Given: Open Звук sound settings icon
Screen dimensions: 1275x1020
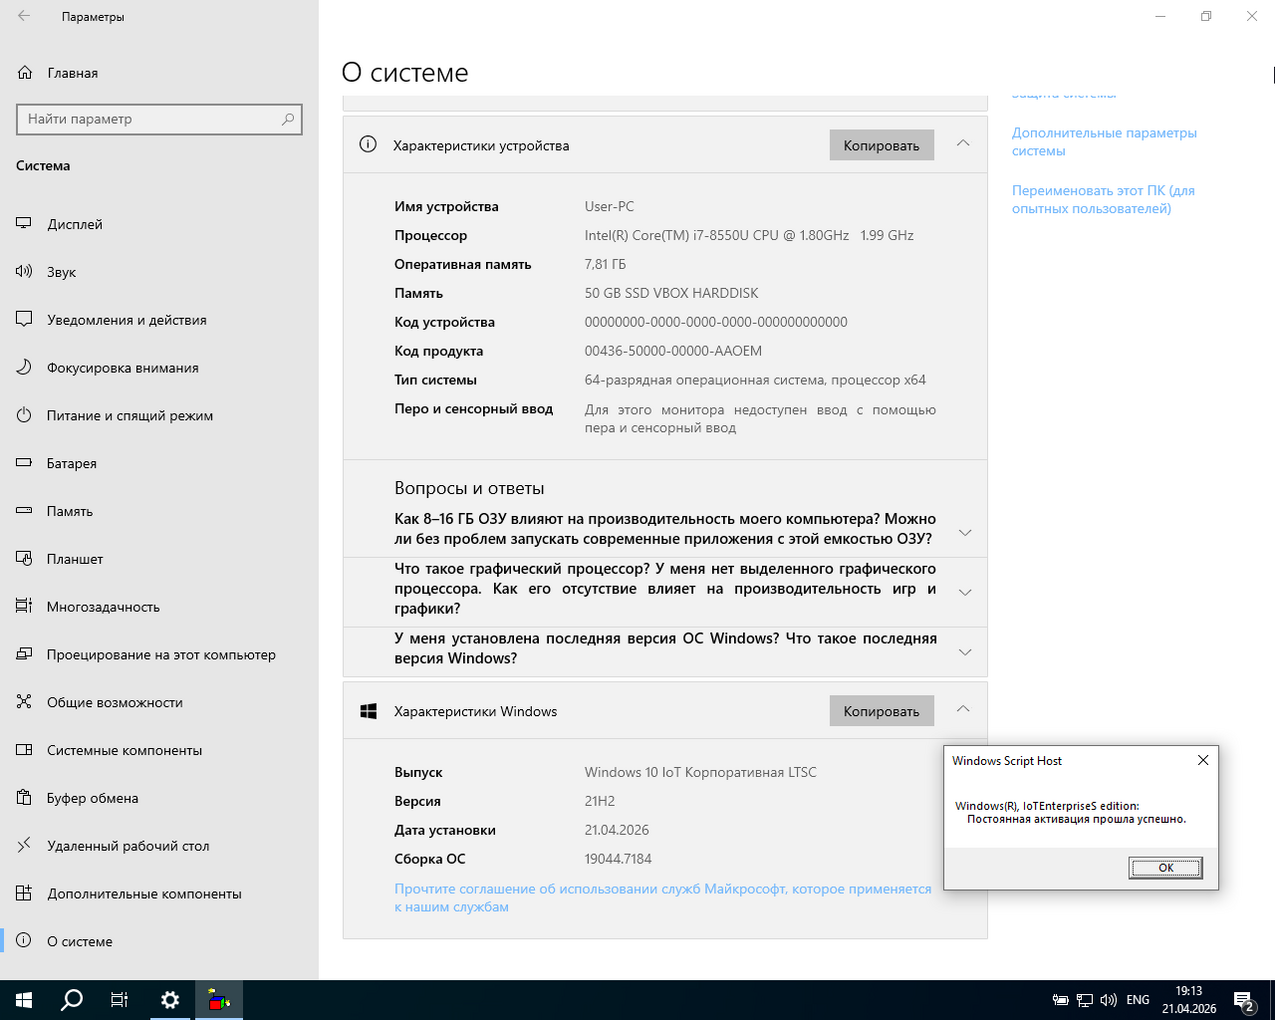Looking at the screenshot, I should click(24, 272).
